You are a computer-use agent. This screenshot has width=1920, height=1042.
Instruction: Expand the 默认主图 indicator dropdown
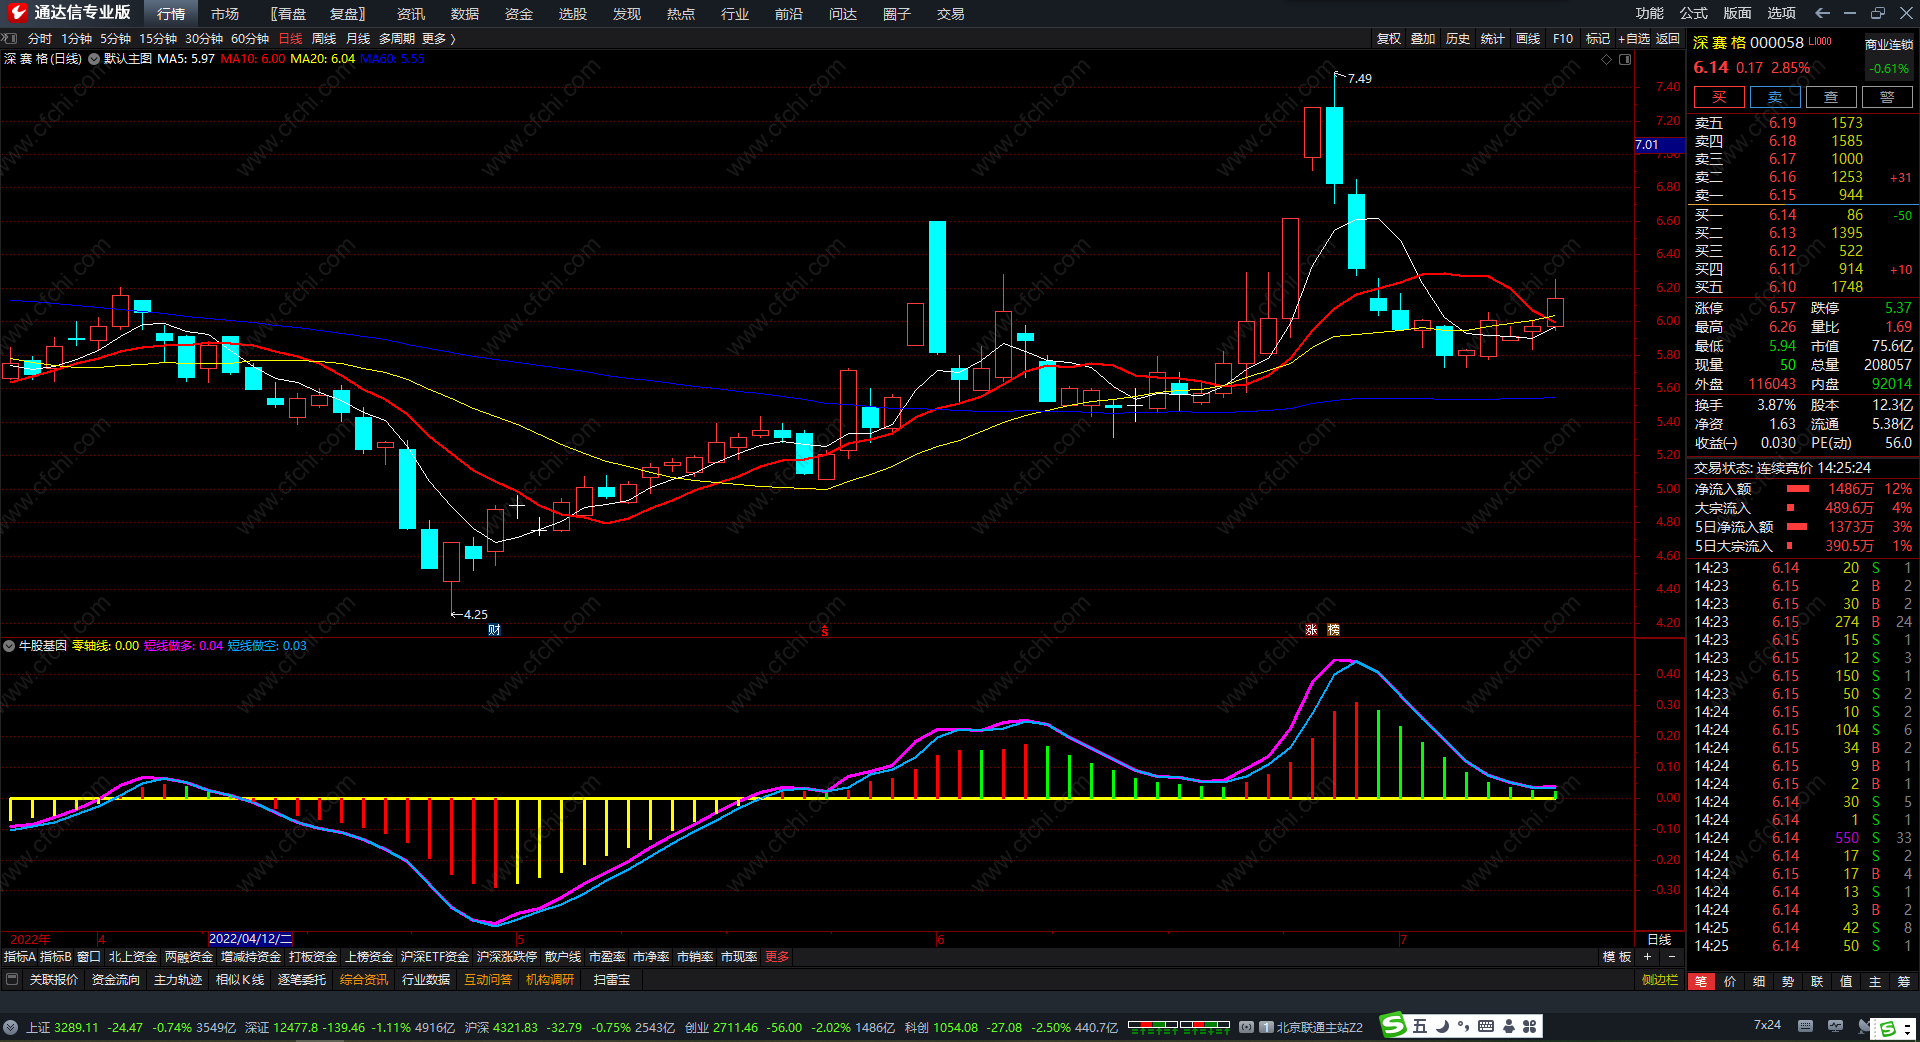coord(94,59)
